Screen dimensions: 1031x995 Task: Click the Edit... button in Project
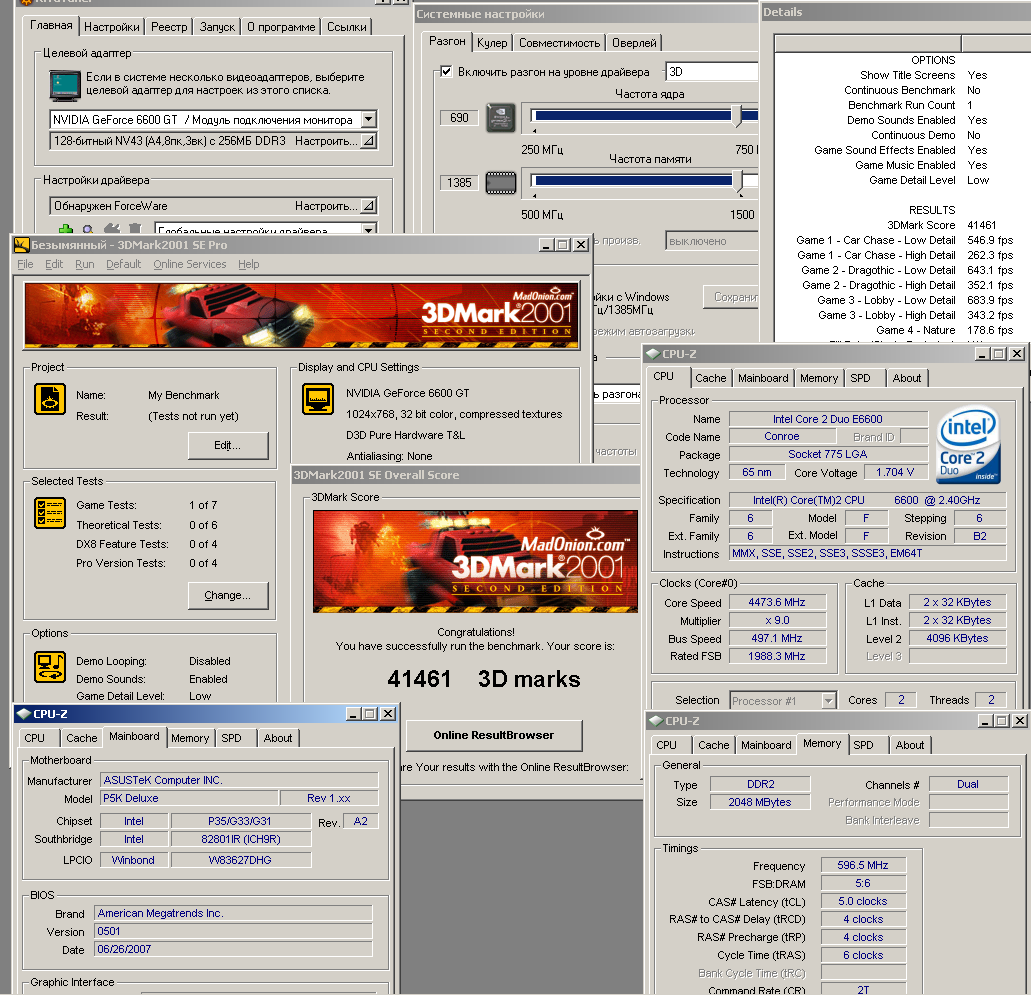click(228, 445)
